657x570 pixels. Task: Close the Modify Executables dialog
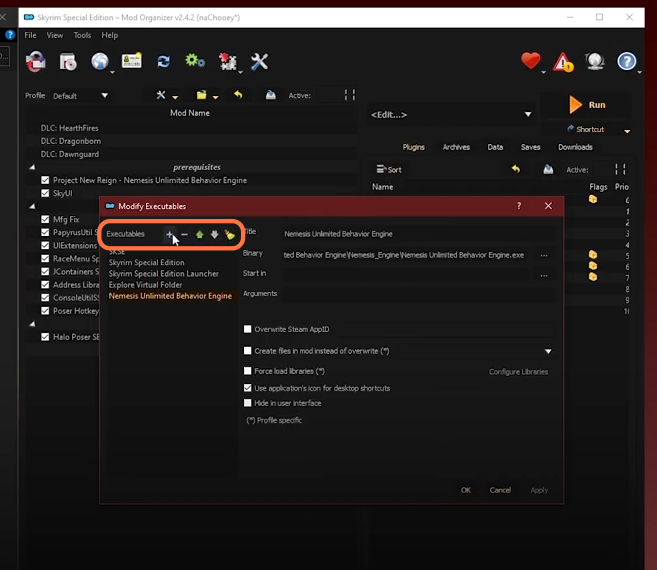pyautogui.click(x=548, y=206)
